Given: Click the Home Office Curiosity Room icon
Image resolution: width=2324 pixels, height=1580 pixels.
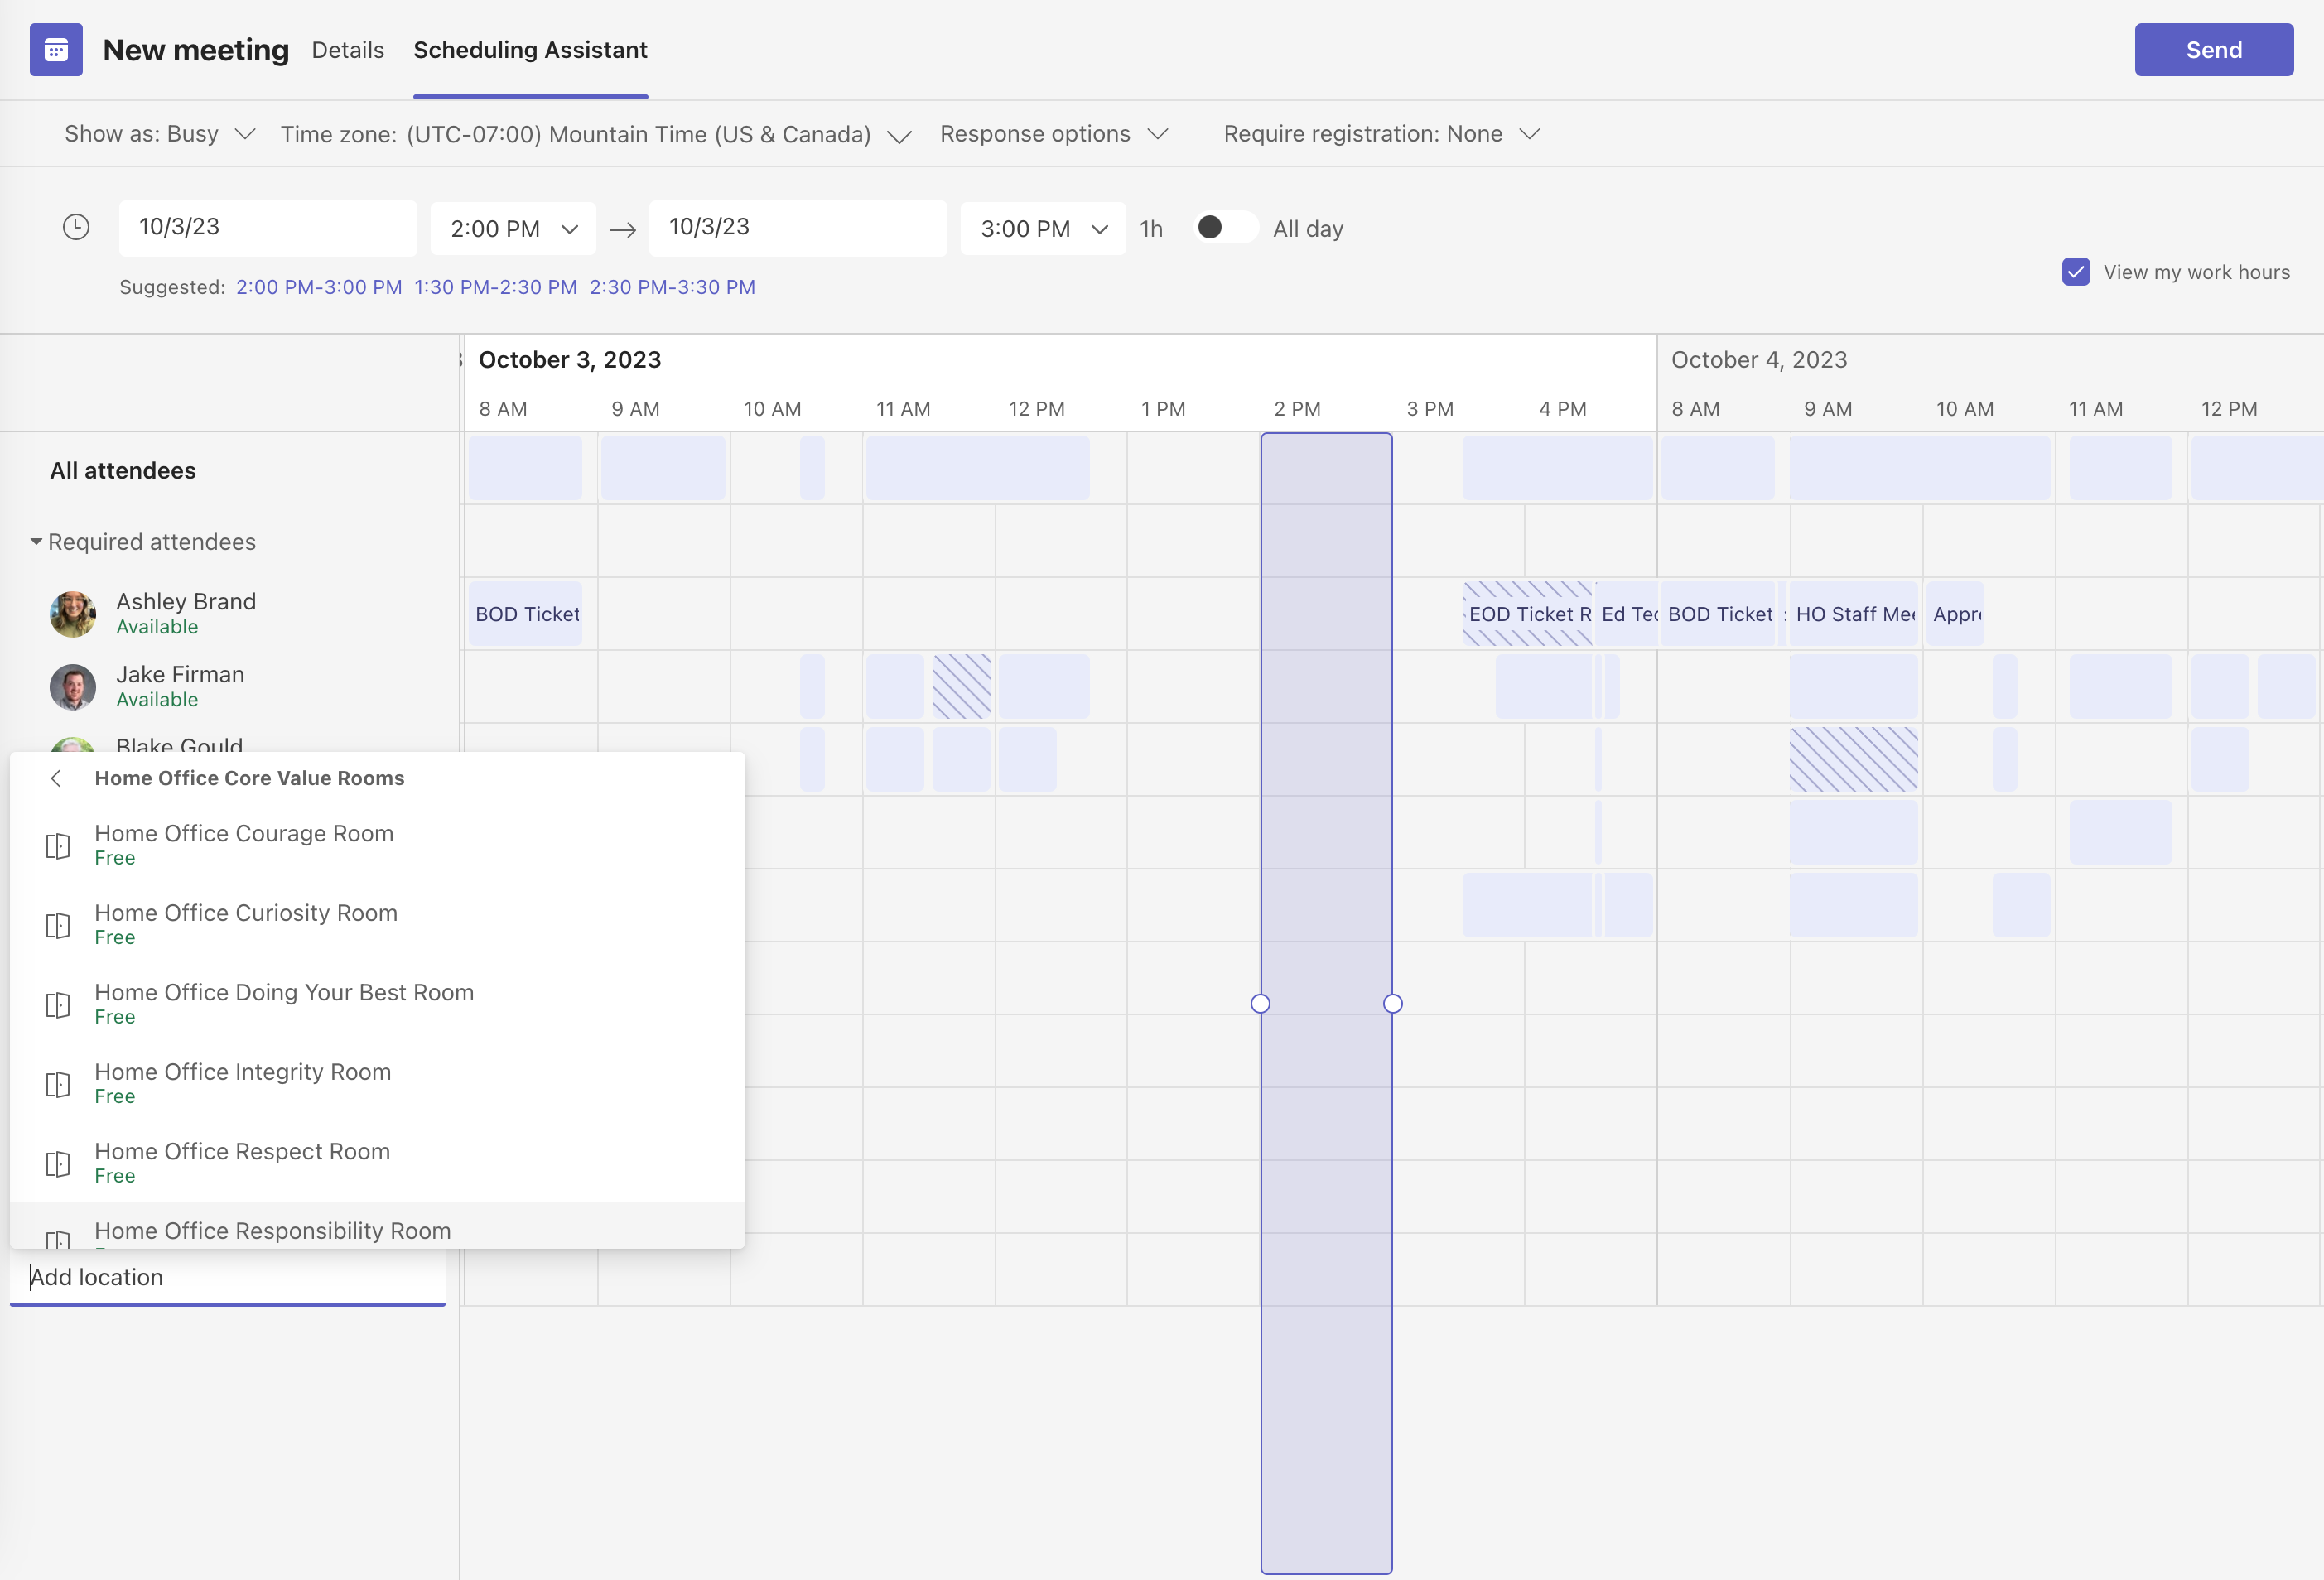Looking at the screenshot, I should coord(57,924).
